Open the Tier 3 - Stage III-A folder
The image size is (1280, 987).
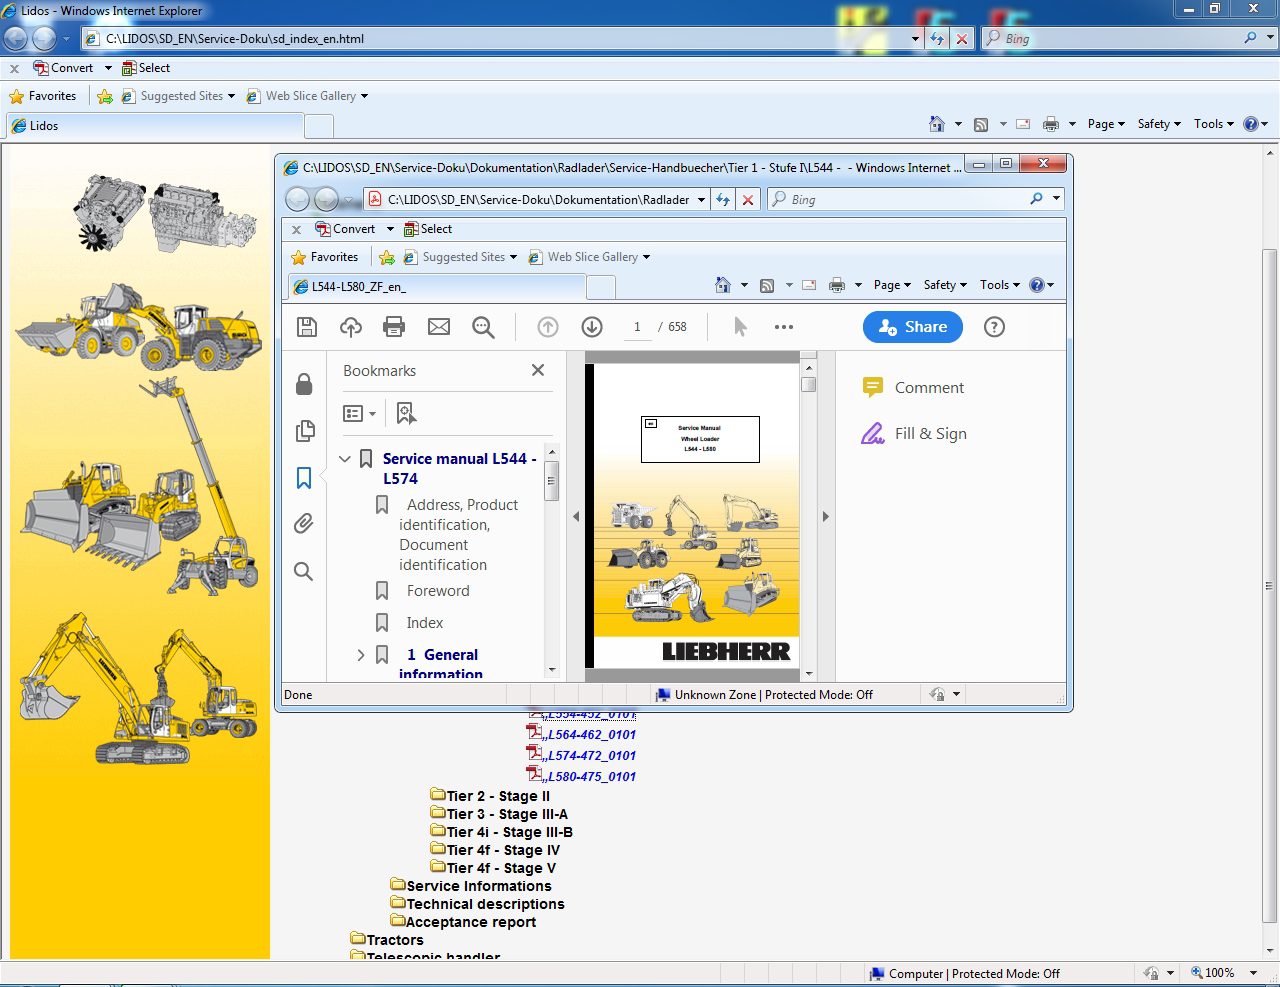[x=506, y=814]
